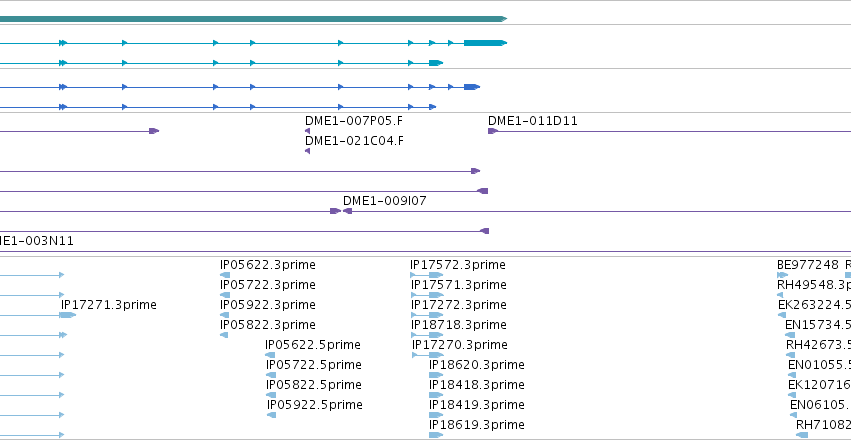Click the IP05622.5prime EST label
This screenshot has width=851, height=440.
(x=313, y=345)
